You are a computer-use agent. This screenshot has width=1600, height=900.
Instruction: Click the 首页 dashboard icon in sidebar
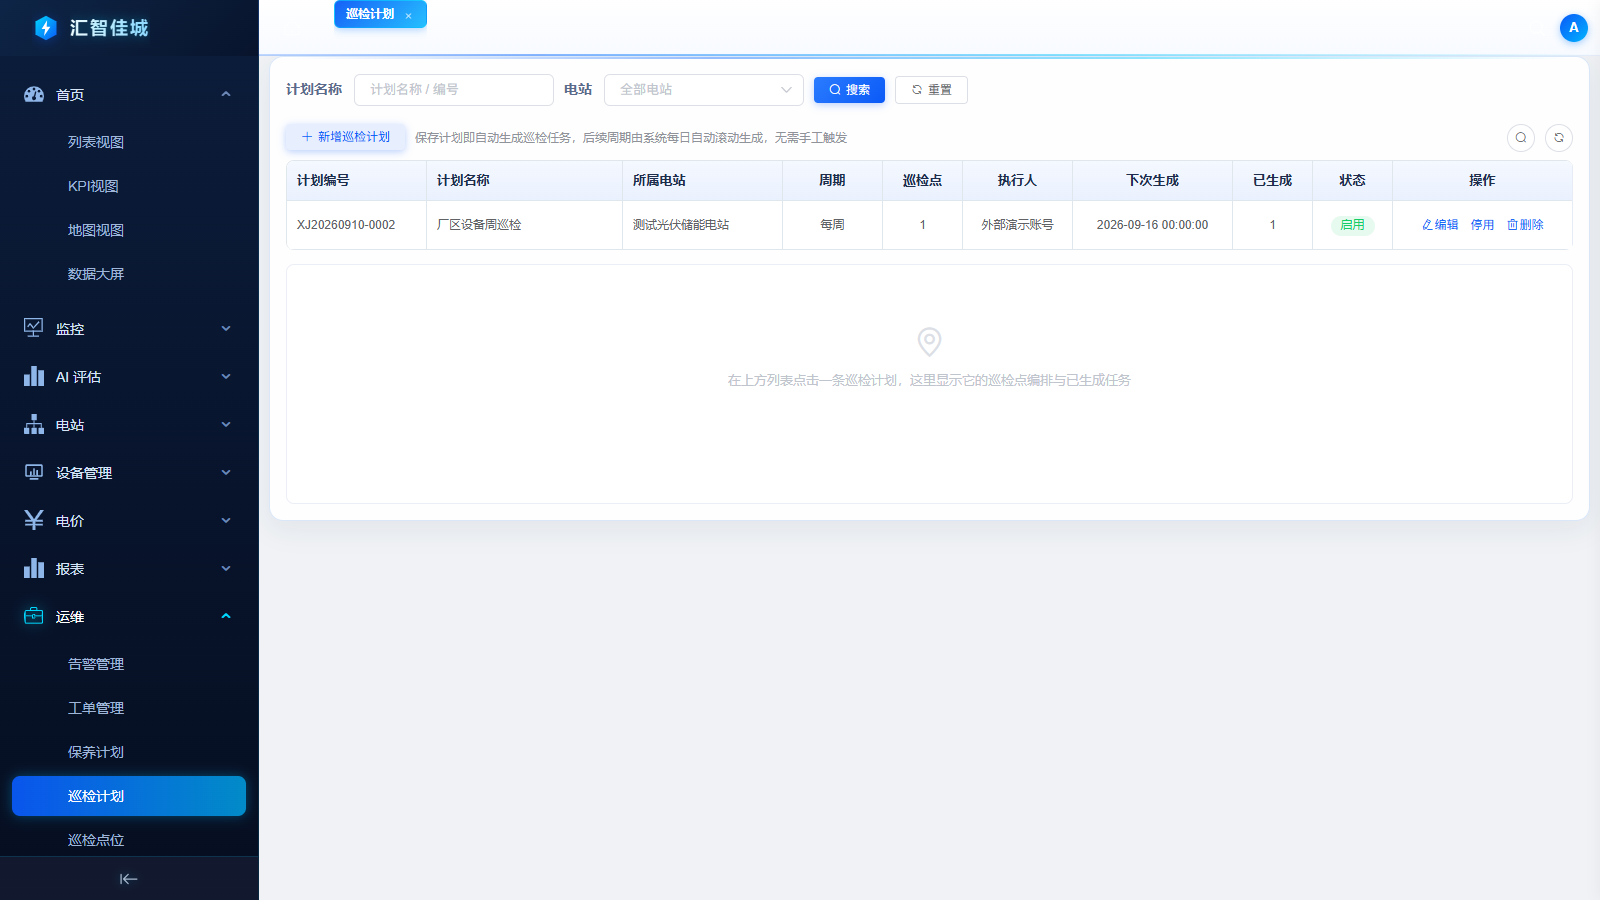(x=34, y=94)
